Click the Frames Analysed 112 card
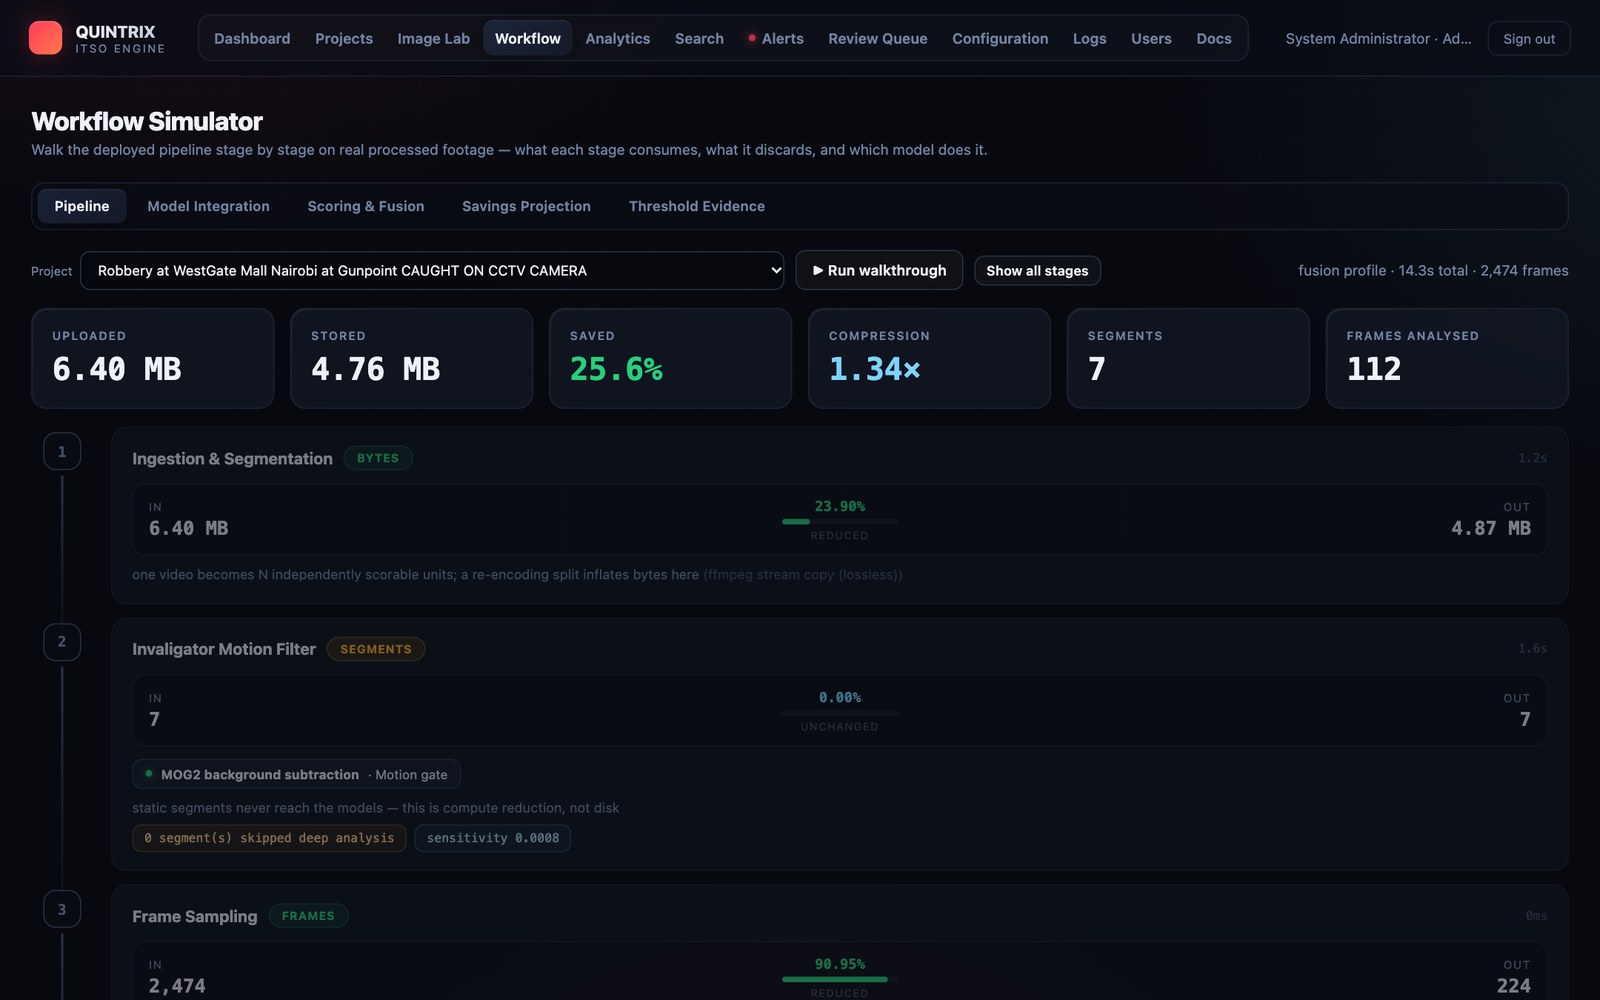The height and width of the screenshot is (1000, 1600). (1447, 358)
